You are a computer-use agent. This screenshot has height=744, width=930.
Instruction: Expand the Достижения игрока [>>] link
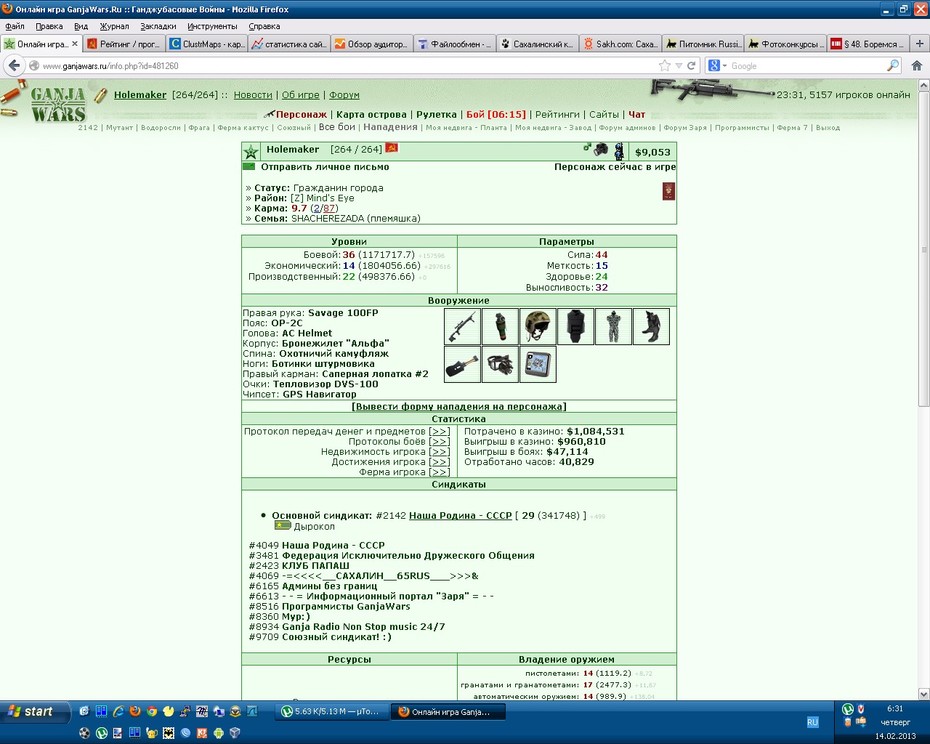(439, 462)
